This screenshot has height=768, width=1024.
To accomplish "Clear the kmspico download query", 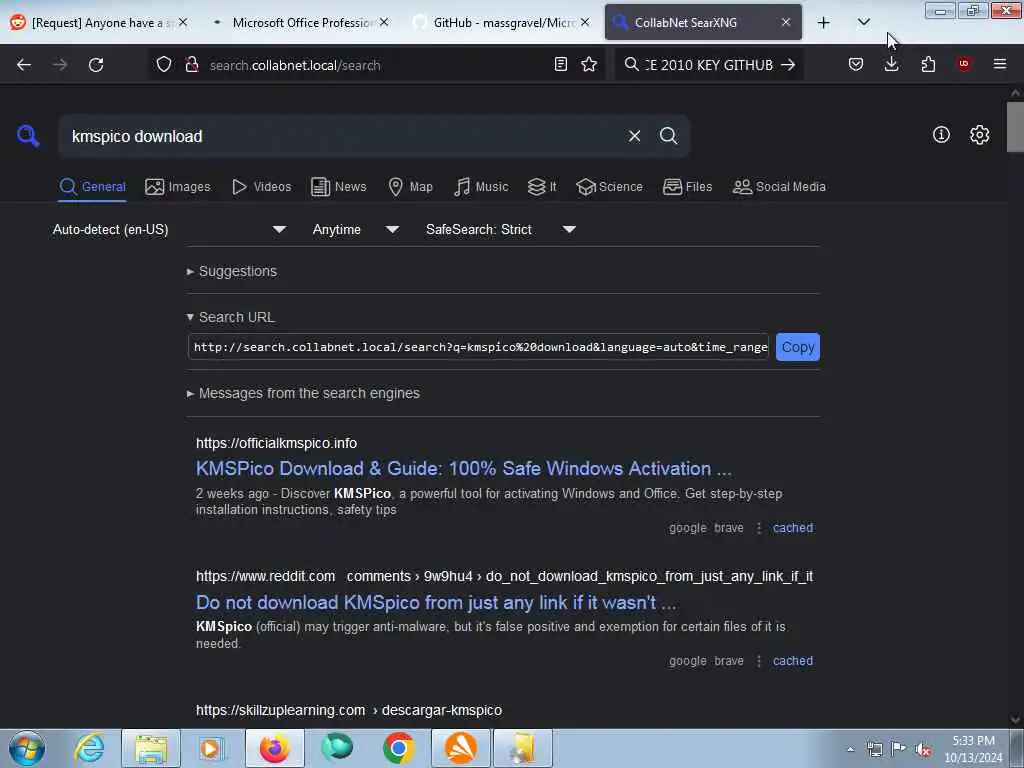I will (634, 136).
